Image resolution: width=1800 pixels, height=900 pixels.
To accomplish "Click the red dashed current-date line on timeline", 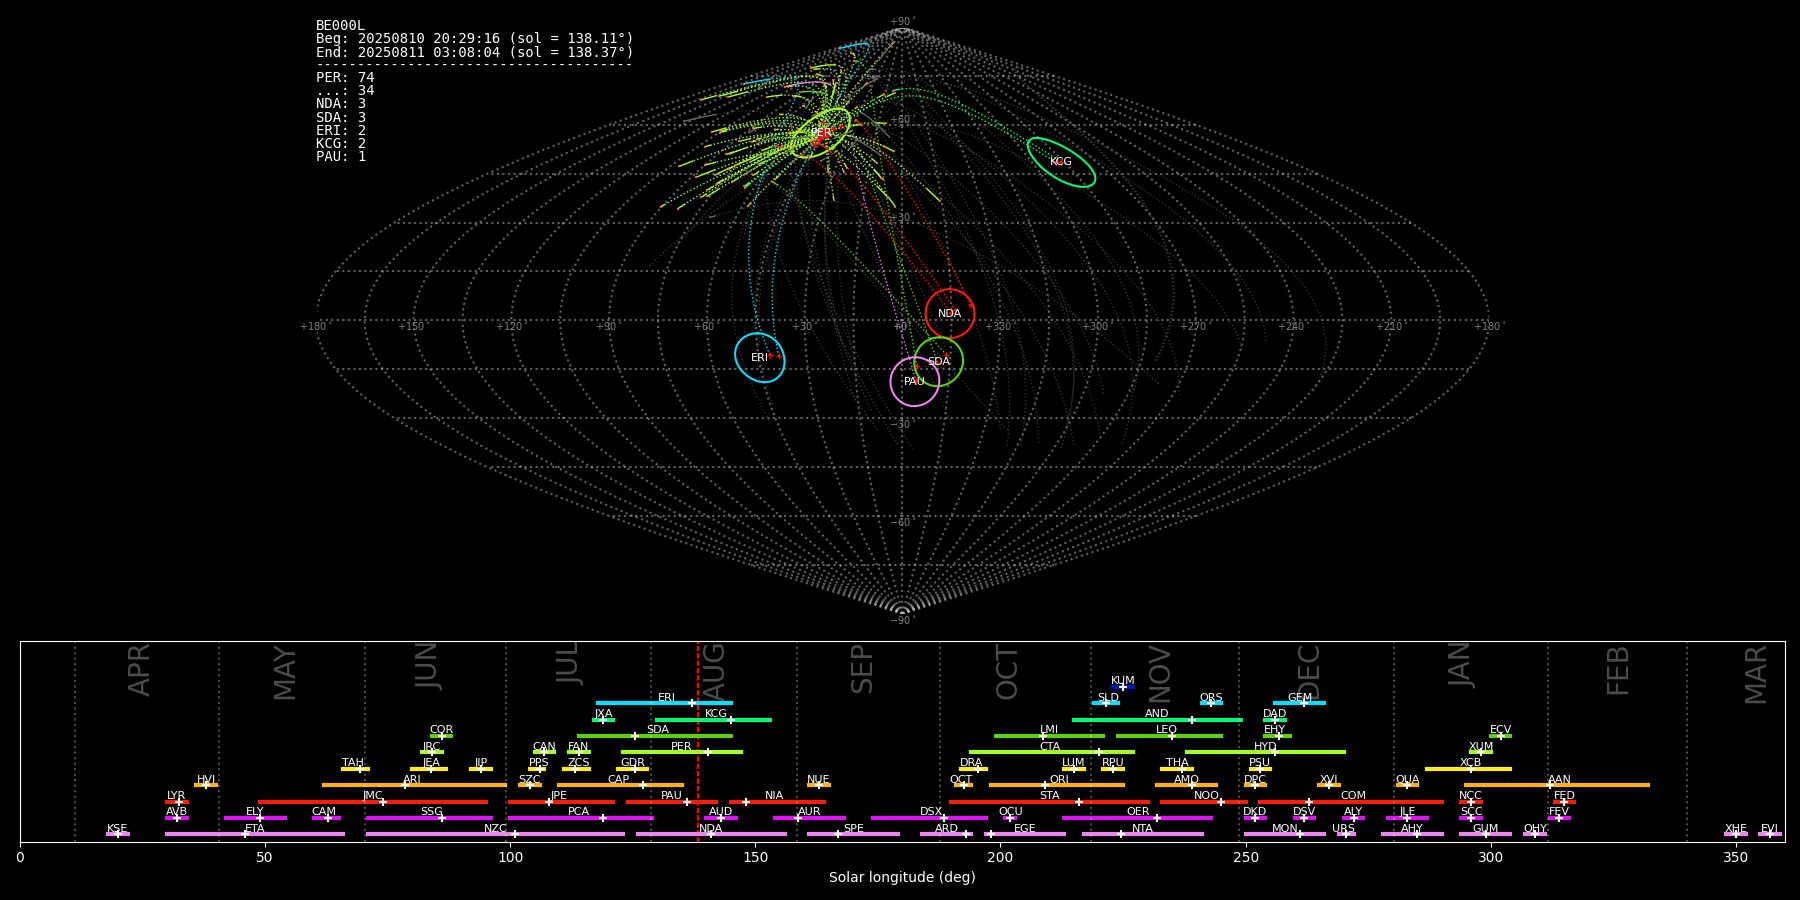I will click(698, 741).
